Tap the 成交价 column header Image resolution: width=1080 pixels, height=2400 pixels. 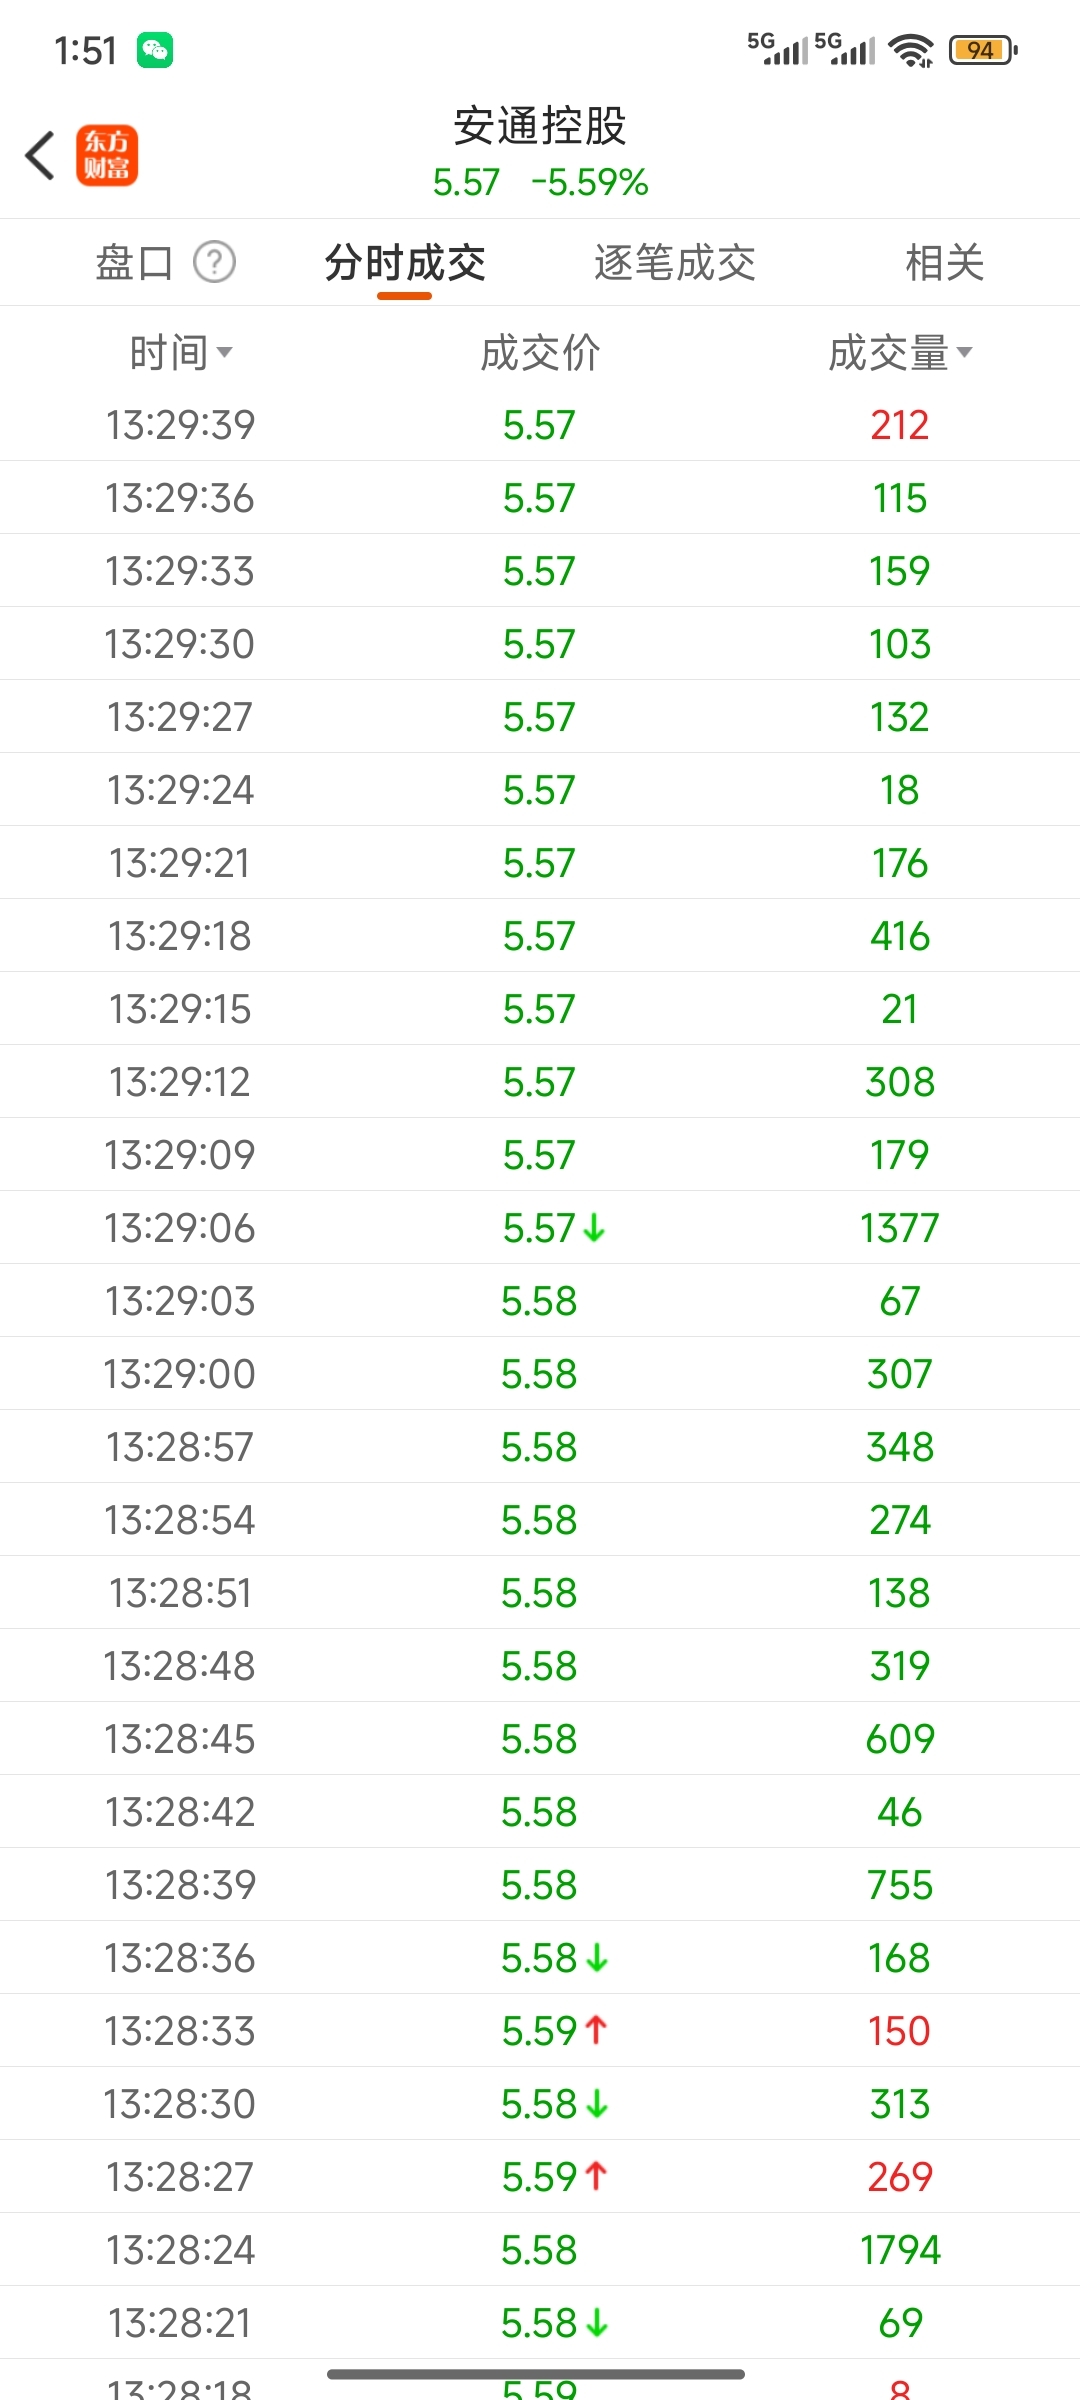tap(540, 353)
